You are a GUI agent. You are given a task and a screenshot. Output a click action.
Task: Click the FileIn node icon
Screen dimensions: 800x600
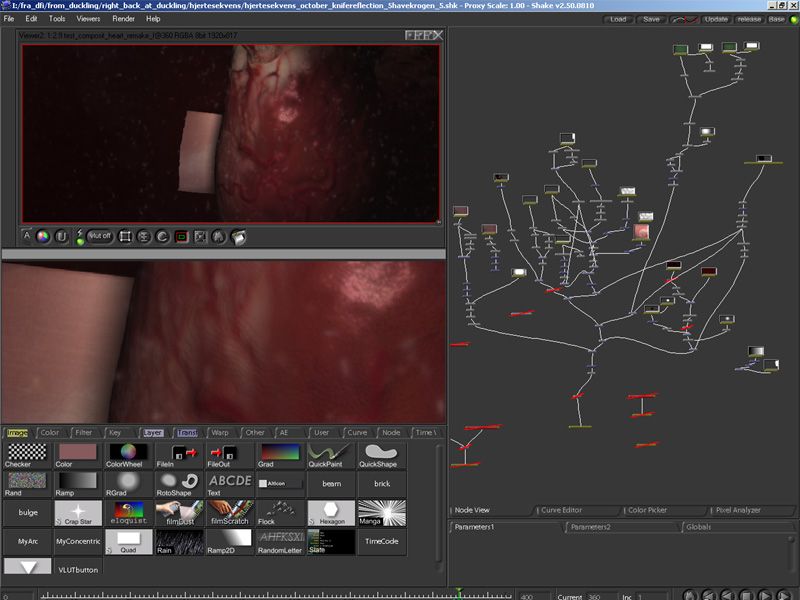(x=179, y=455)
